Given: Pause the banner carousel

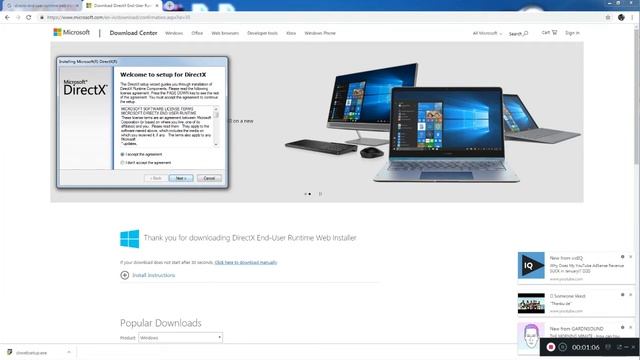Looking at the screenshot, I should click(320, 194).
